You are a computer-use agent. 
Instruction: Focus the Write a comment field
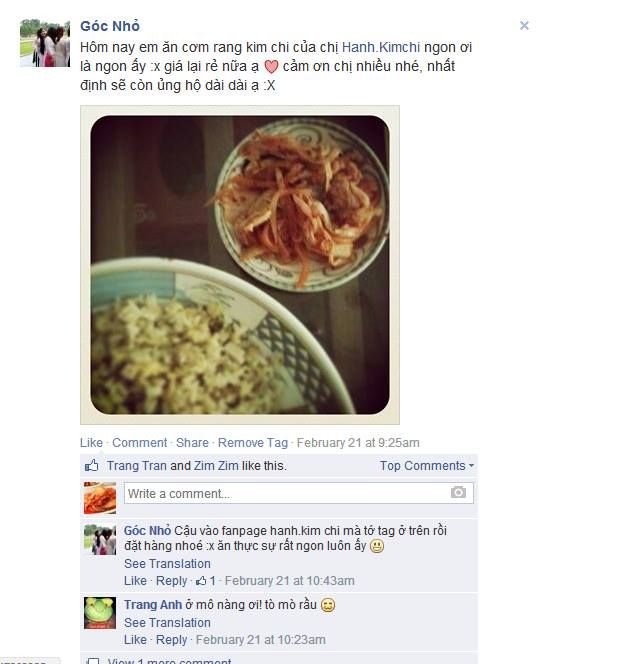point(299,493)
